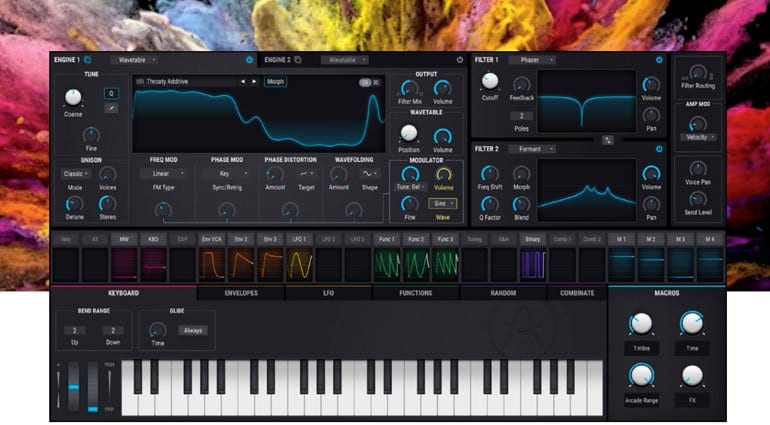Select the Keyboard tab
The width and height of the screenshot is (770, 425).
click(x=123, y=293)
